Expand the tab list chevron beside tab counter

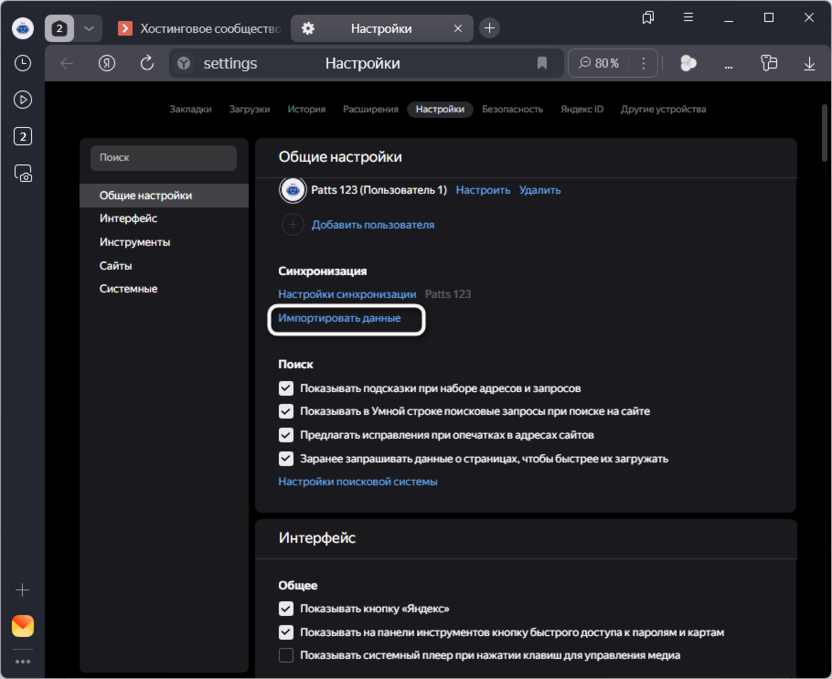[89, 28]
